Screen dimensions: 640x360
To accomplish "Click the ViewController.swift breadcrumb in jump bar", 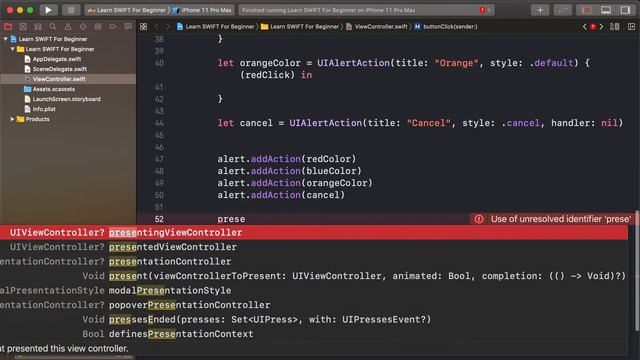I will tap(376, 27).
